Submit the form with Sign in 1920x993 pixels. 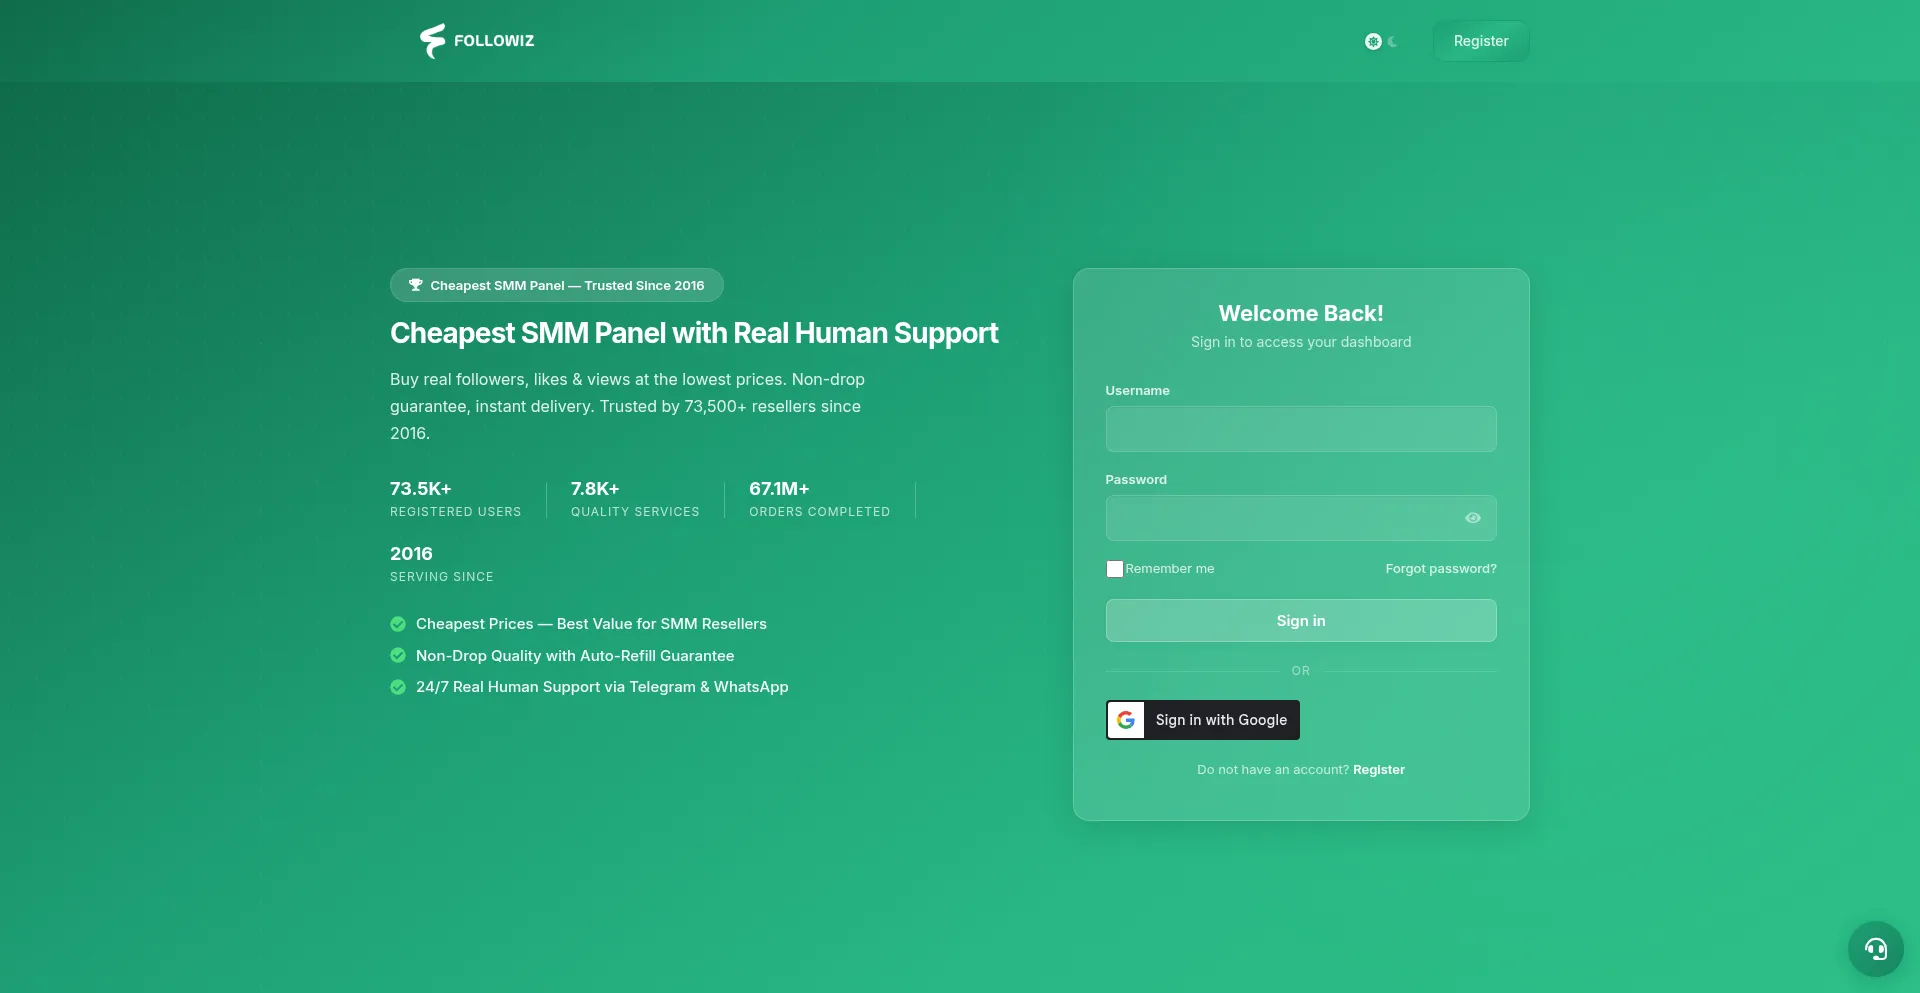1301,621
